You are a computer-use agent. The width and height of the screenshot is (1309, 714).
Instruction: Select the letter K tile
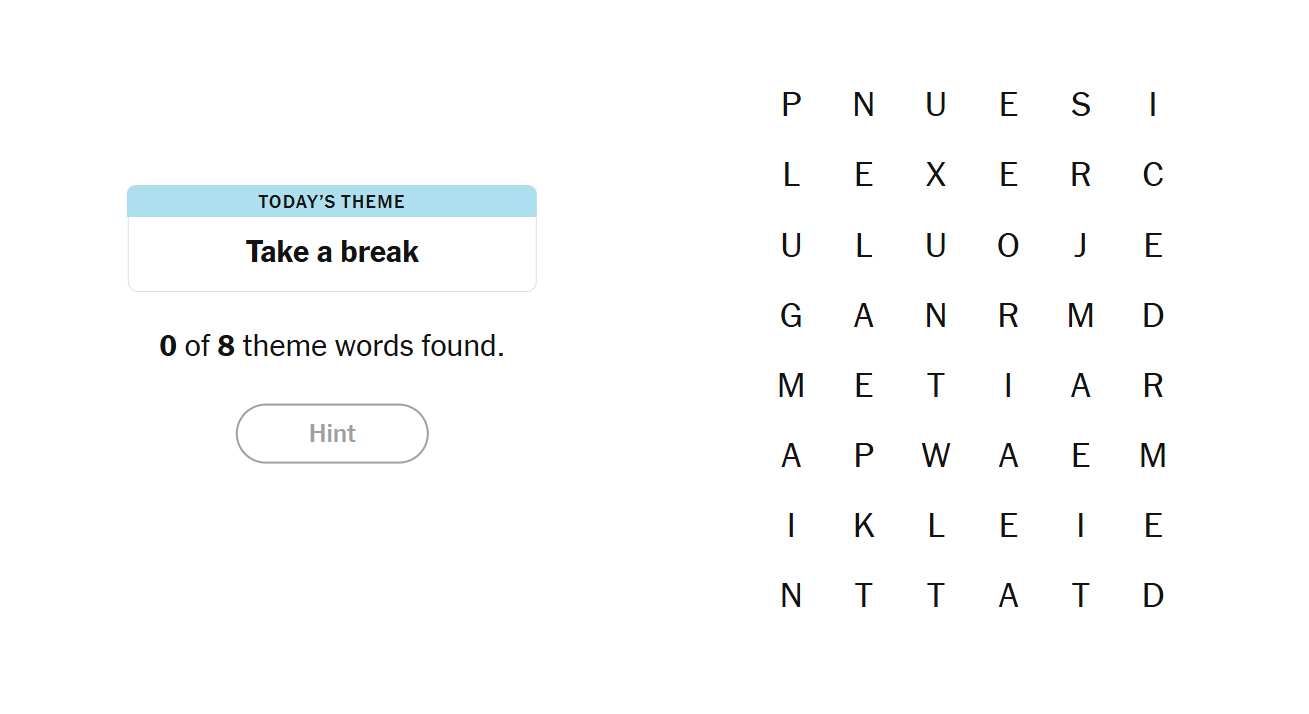pos(864,526)
